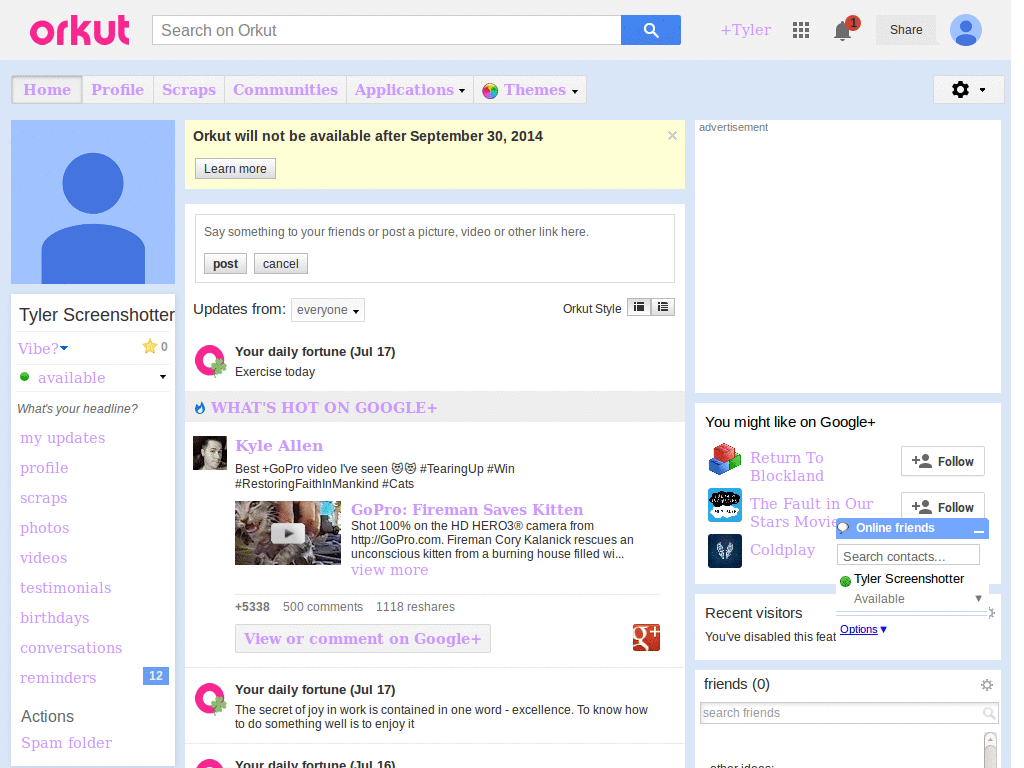The height and width of the screenshot is (768, 1024).
Task: Click Jul 17 excellence fortune clover icon
Action: coord(210,699)
